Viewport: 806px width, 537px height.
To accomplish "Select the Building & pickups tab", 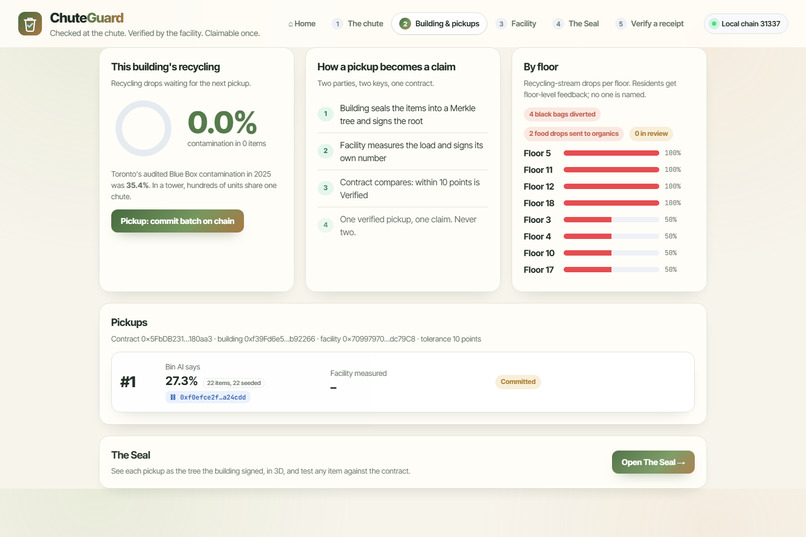I will click(x=439, y=24).
